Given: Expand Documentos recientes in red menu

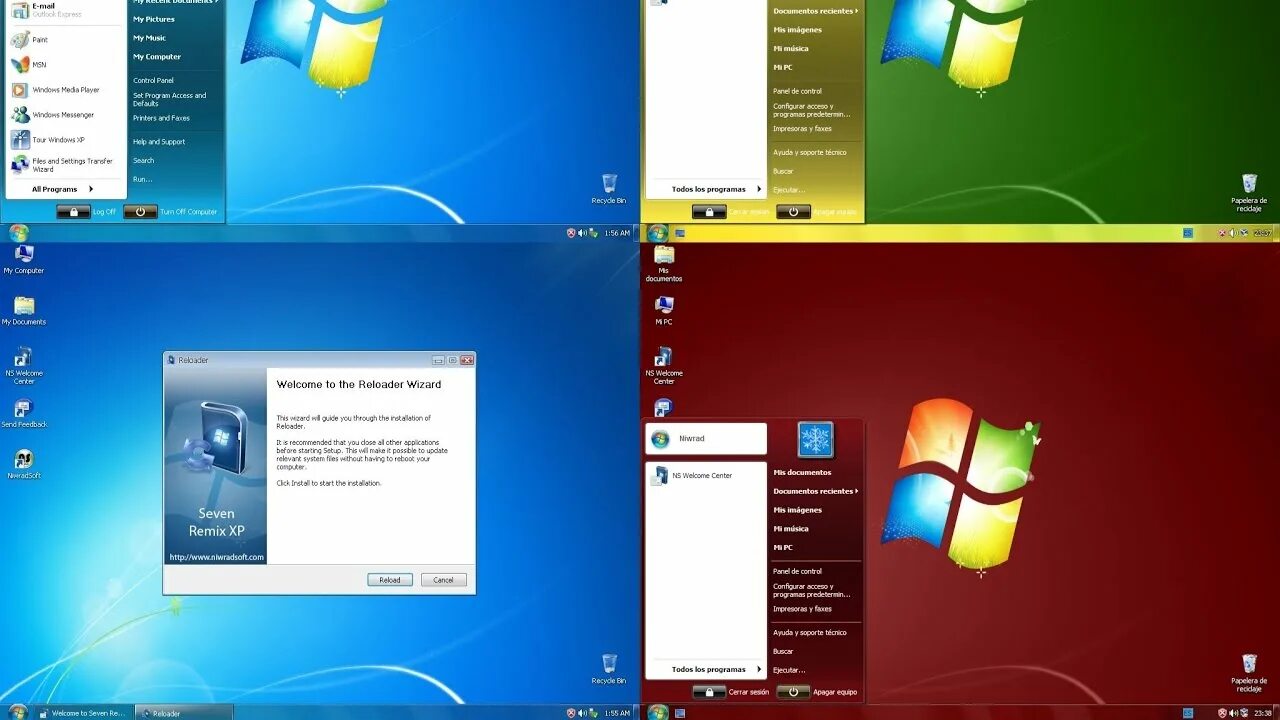Looking at the screenshot, I should click(x=815, y=491).
